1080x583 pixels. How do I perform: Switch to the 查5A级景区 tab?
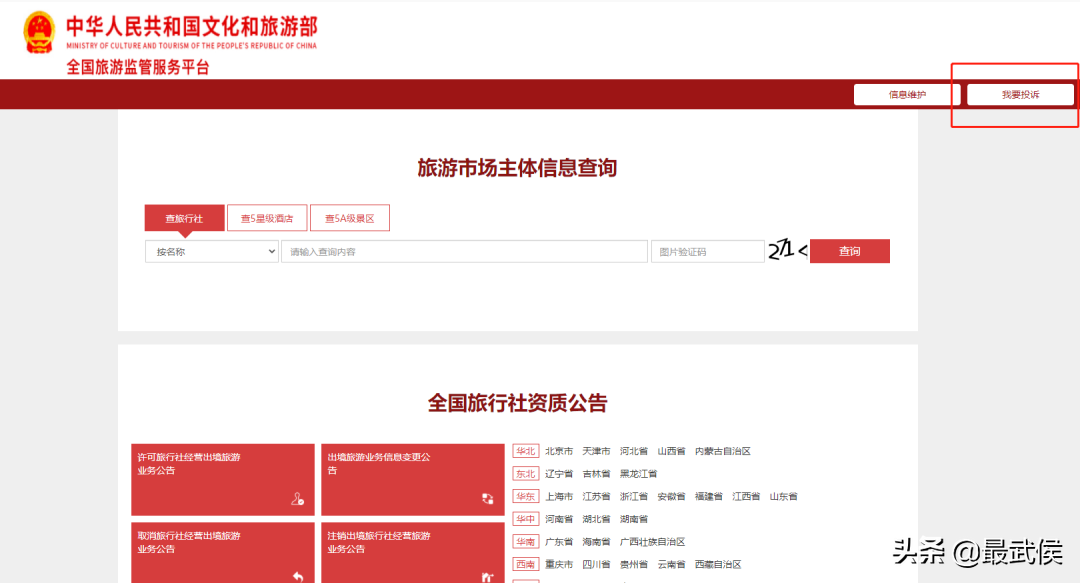pyautogui.click(x=350, y=218)
